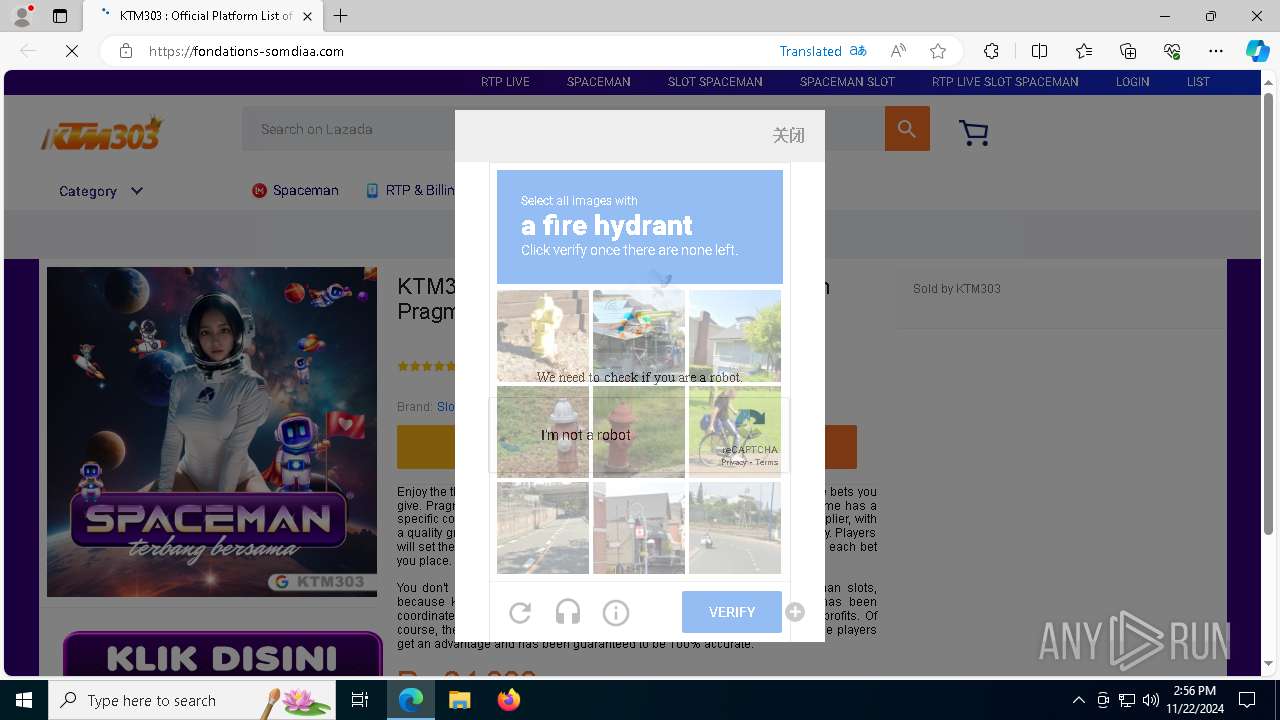The width and height of the screenshot is (1280, 720).
Task: Click the RTP & Billing link
Action: pos(410,190)
